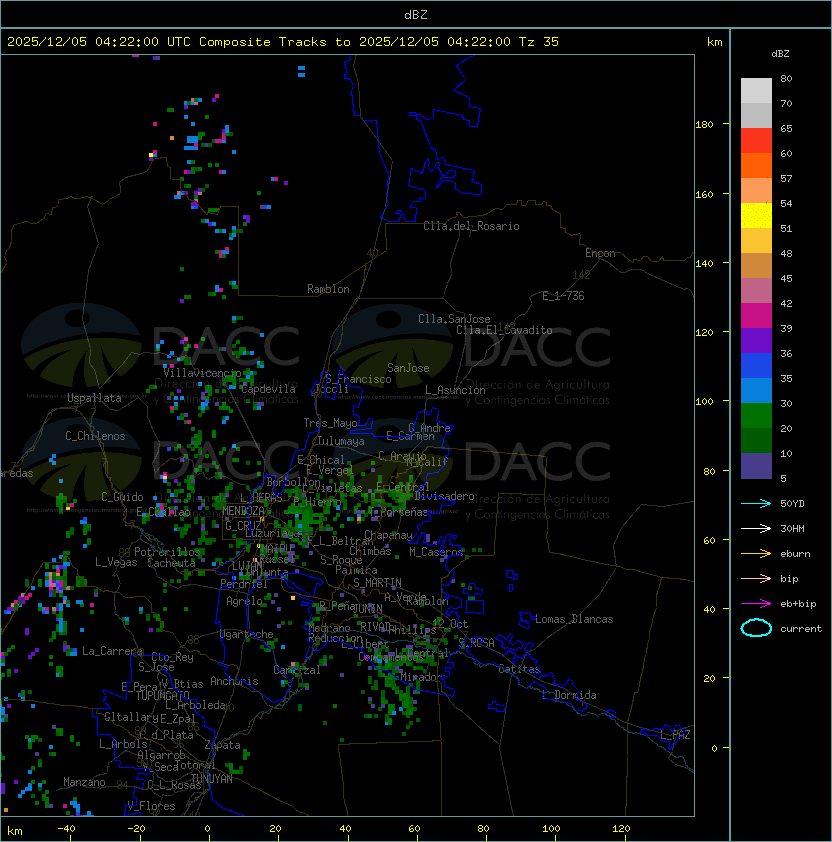Click the dBZ title in the window header
832x842 pixels.
(416, 14)
